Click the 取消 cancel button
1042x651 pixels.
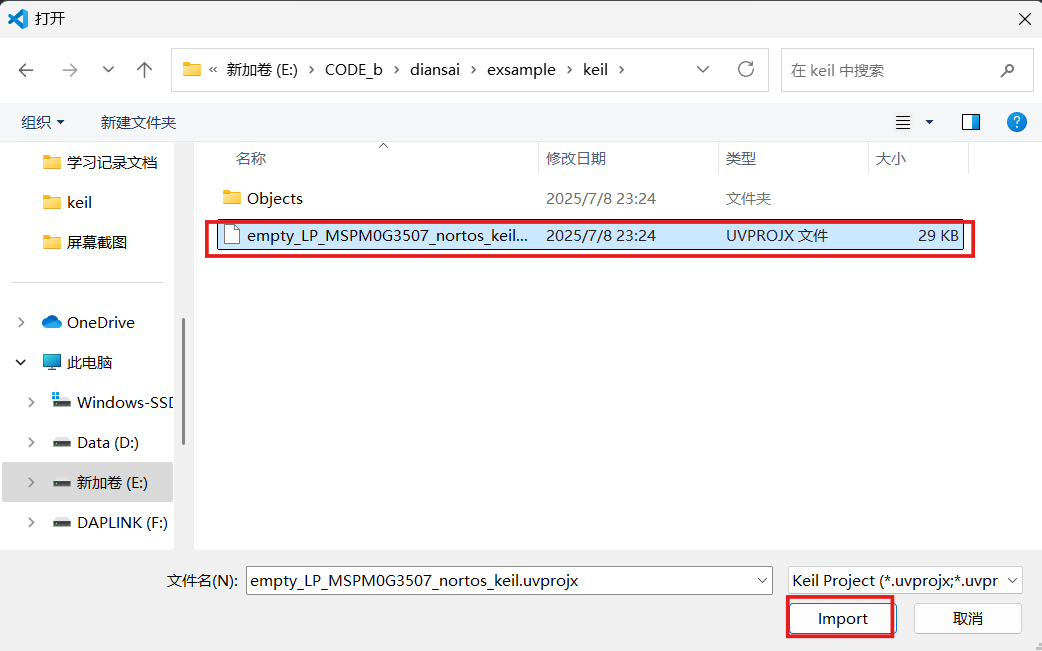967,618
